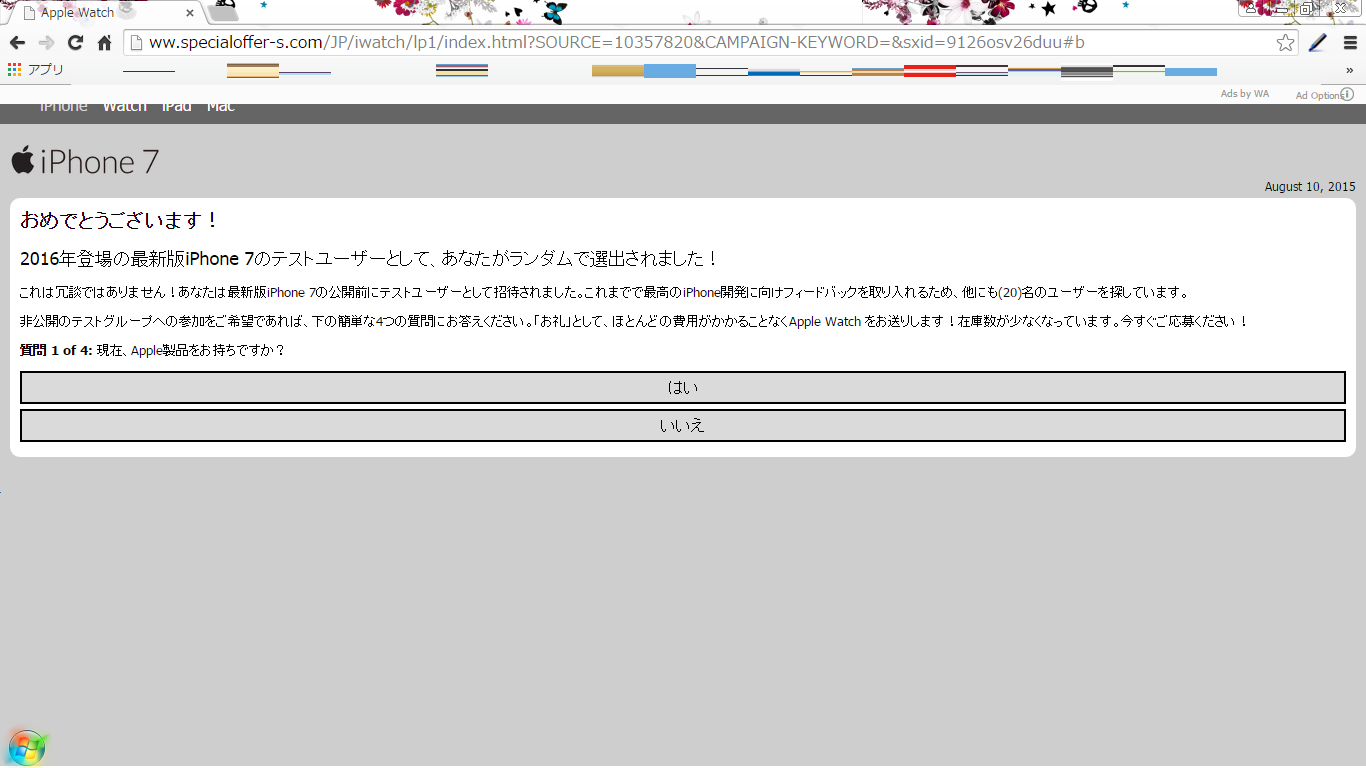Viewport: 1366px width, 768px height.
Task: Click the Ad Options info icon
Action: click(x=1347, y=94)
